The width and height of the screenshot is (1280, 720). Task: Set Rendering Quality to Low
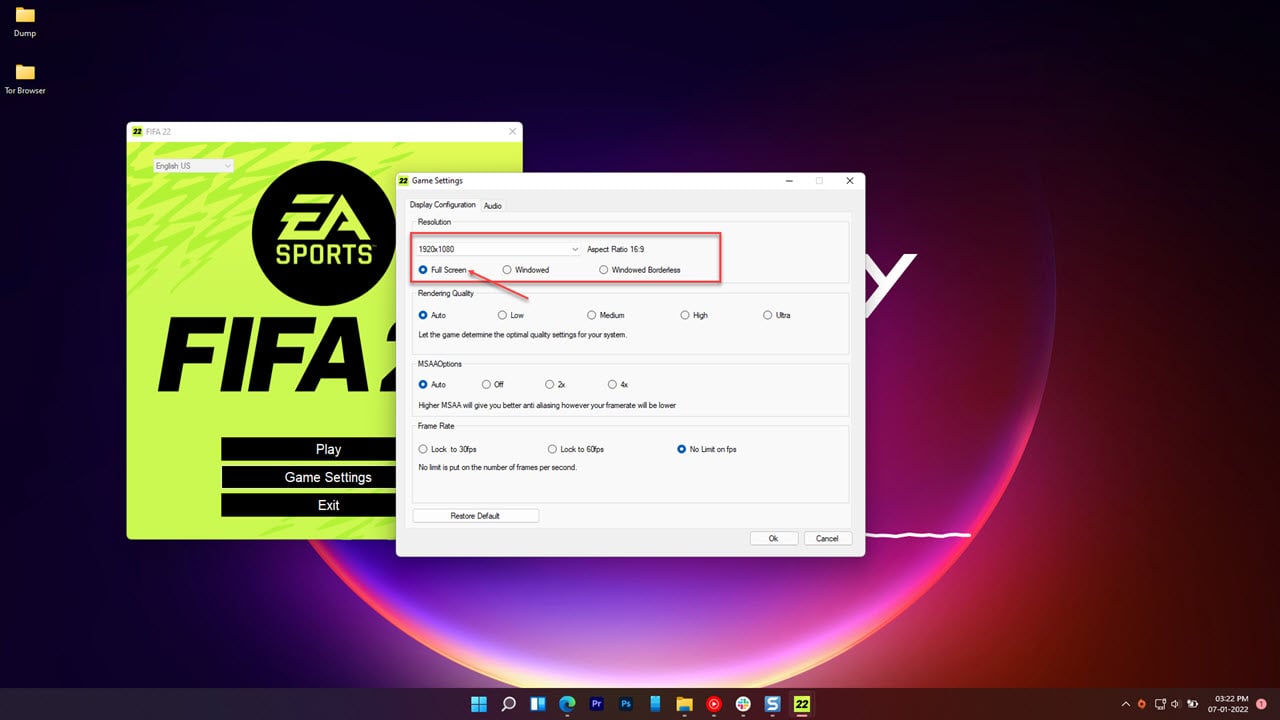(x=511, y=315)
